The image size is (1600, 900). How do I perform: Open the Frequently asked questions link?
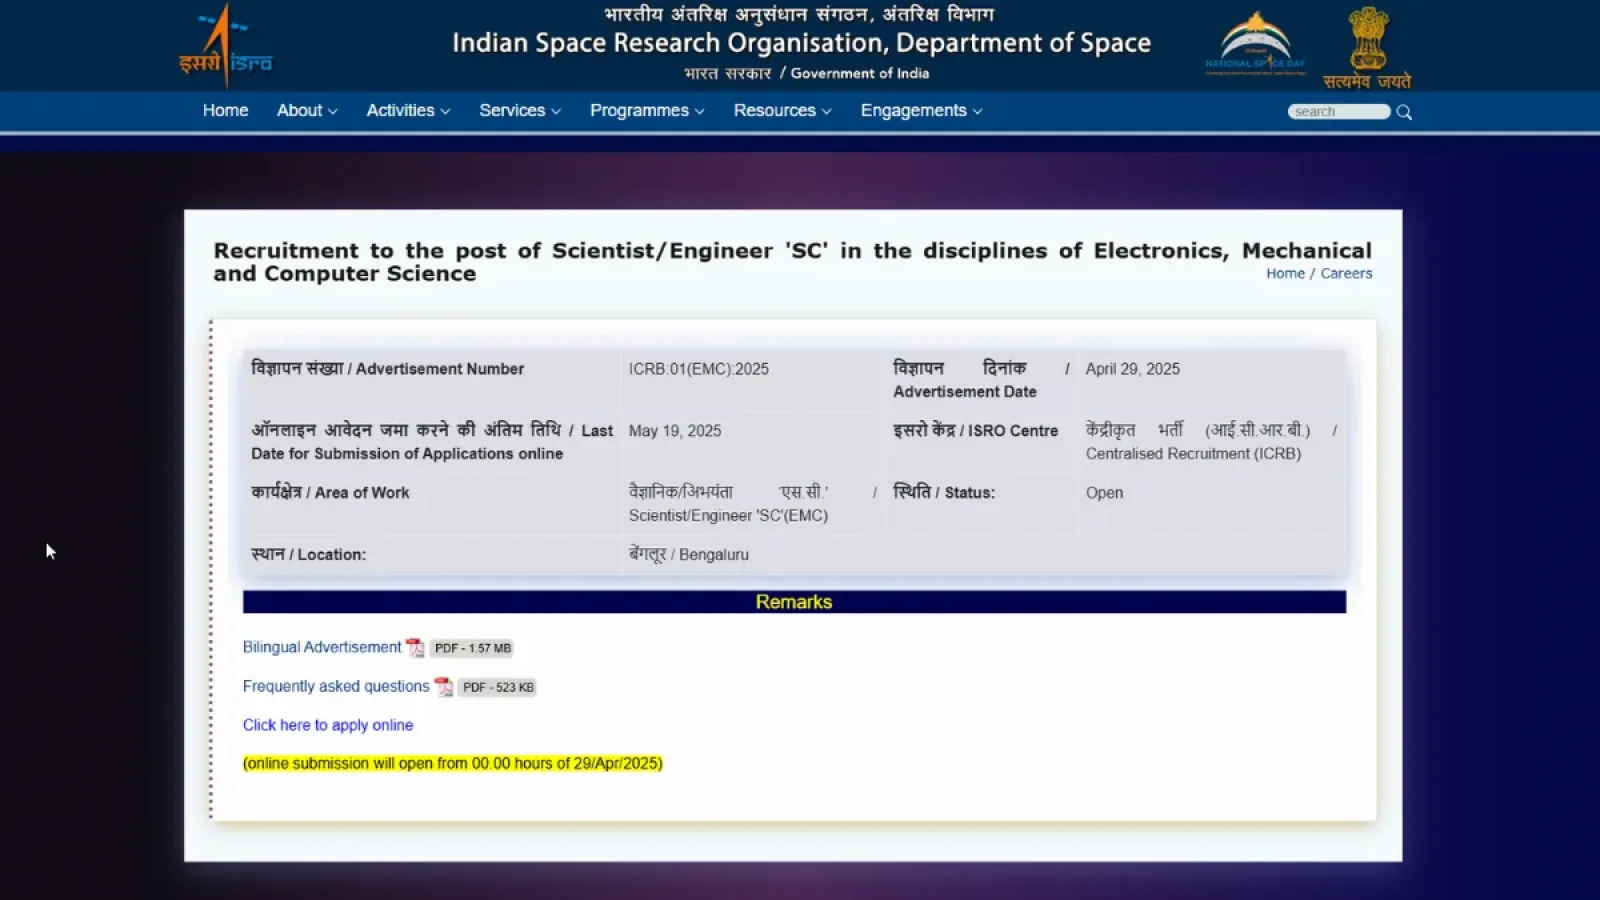coord(336,686)
